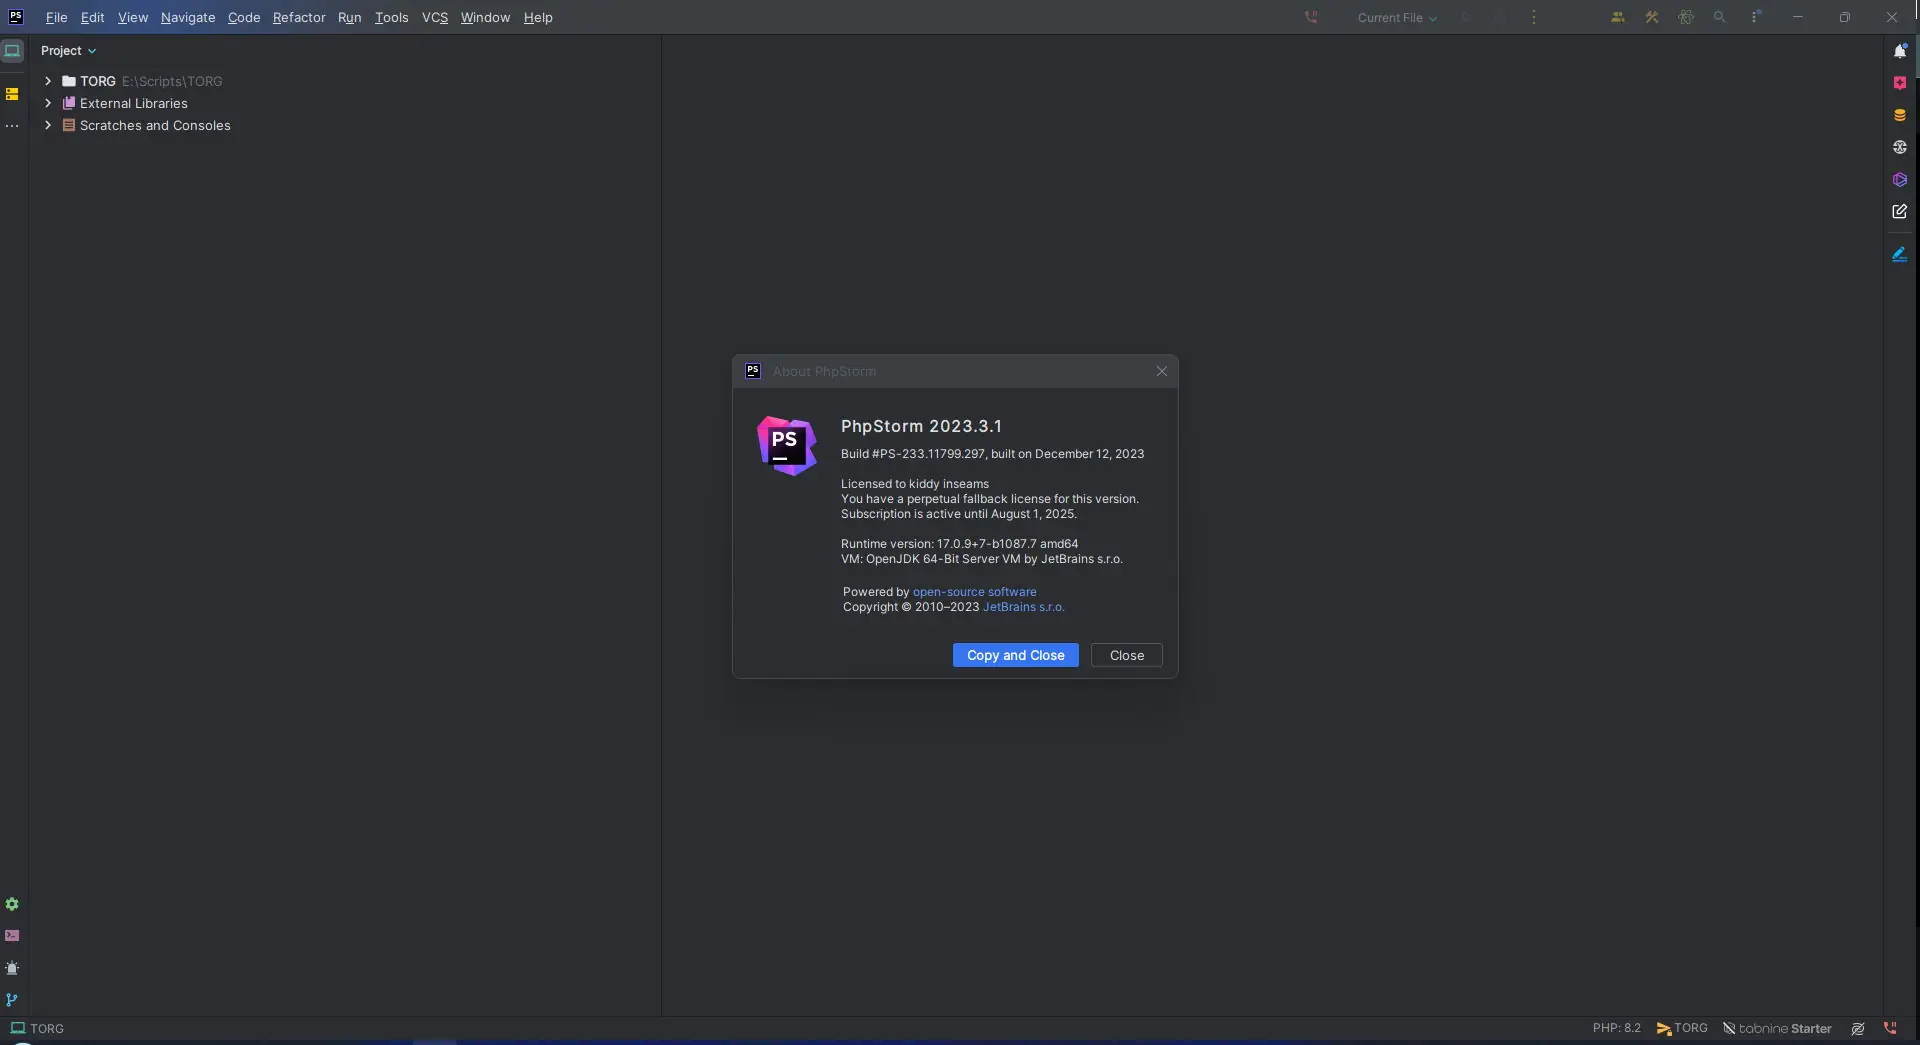Click the Runtime version line

click(960, 544)
